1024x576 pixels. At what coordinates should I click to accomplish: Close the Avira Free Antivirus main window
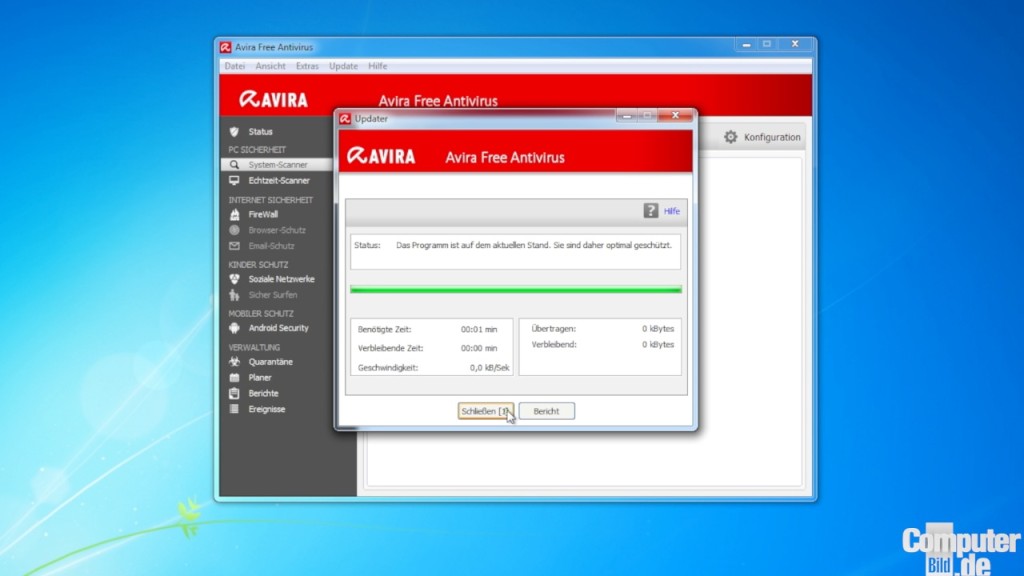click(x=795, y=44)
